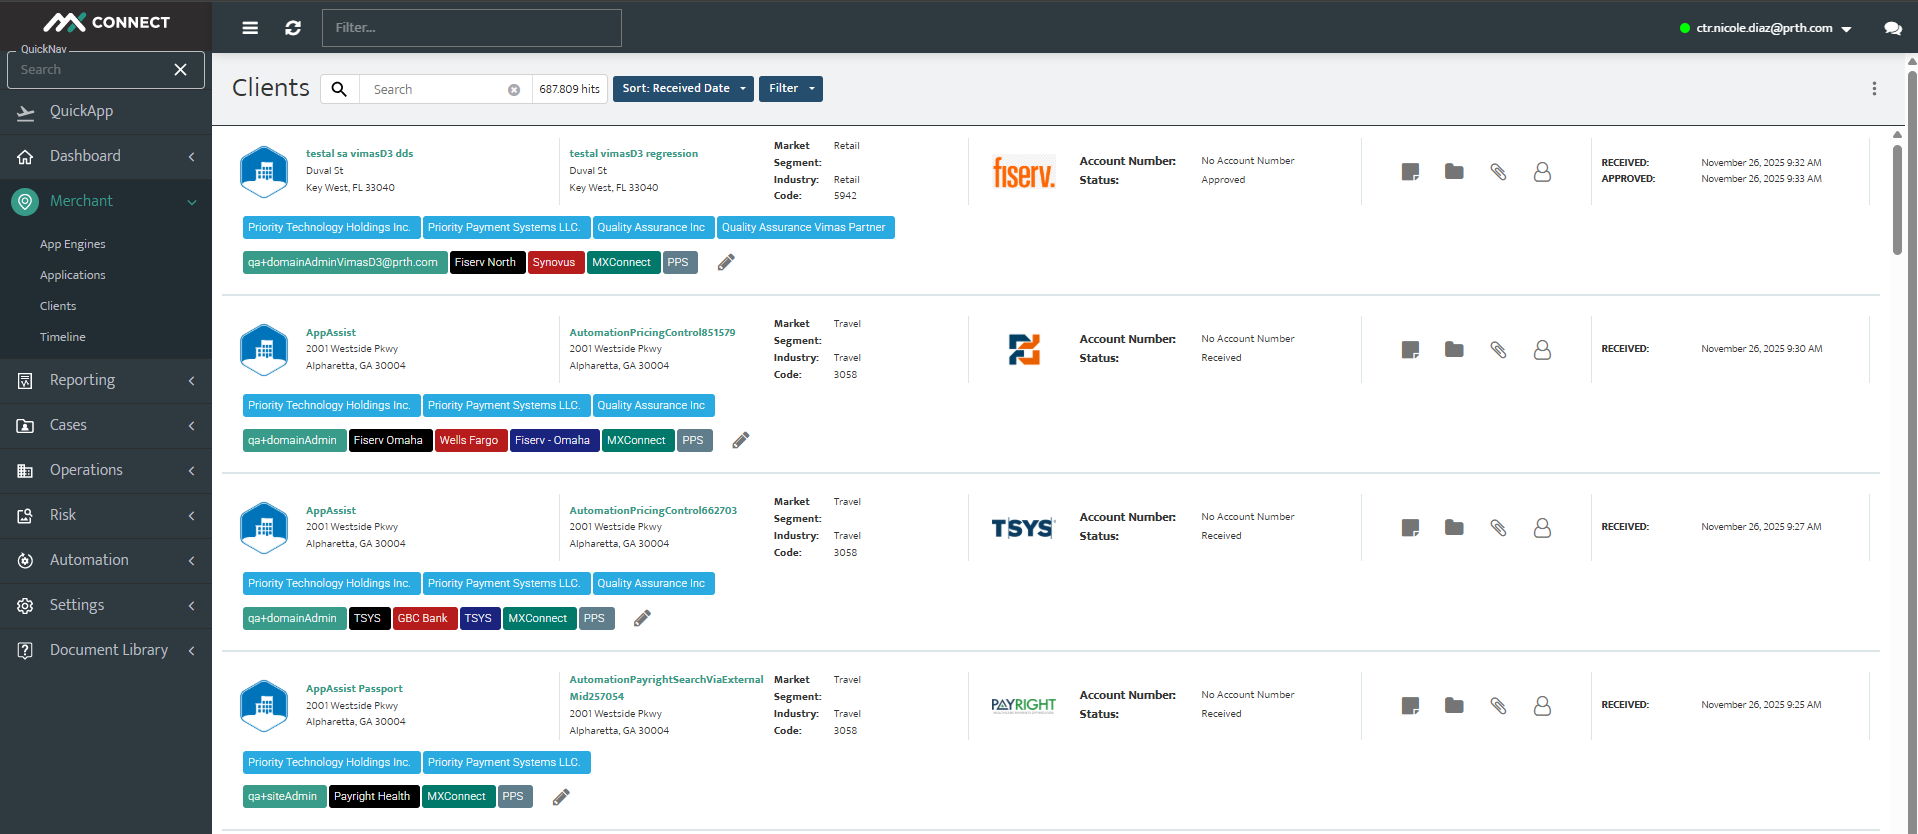
Task: Open the Filter dropdown button
Action: pyautogui.click(x=791, y=89)
